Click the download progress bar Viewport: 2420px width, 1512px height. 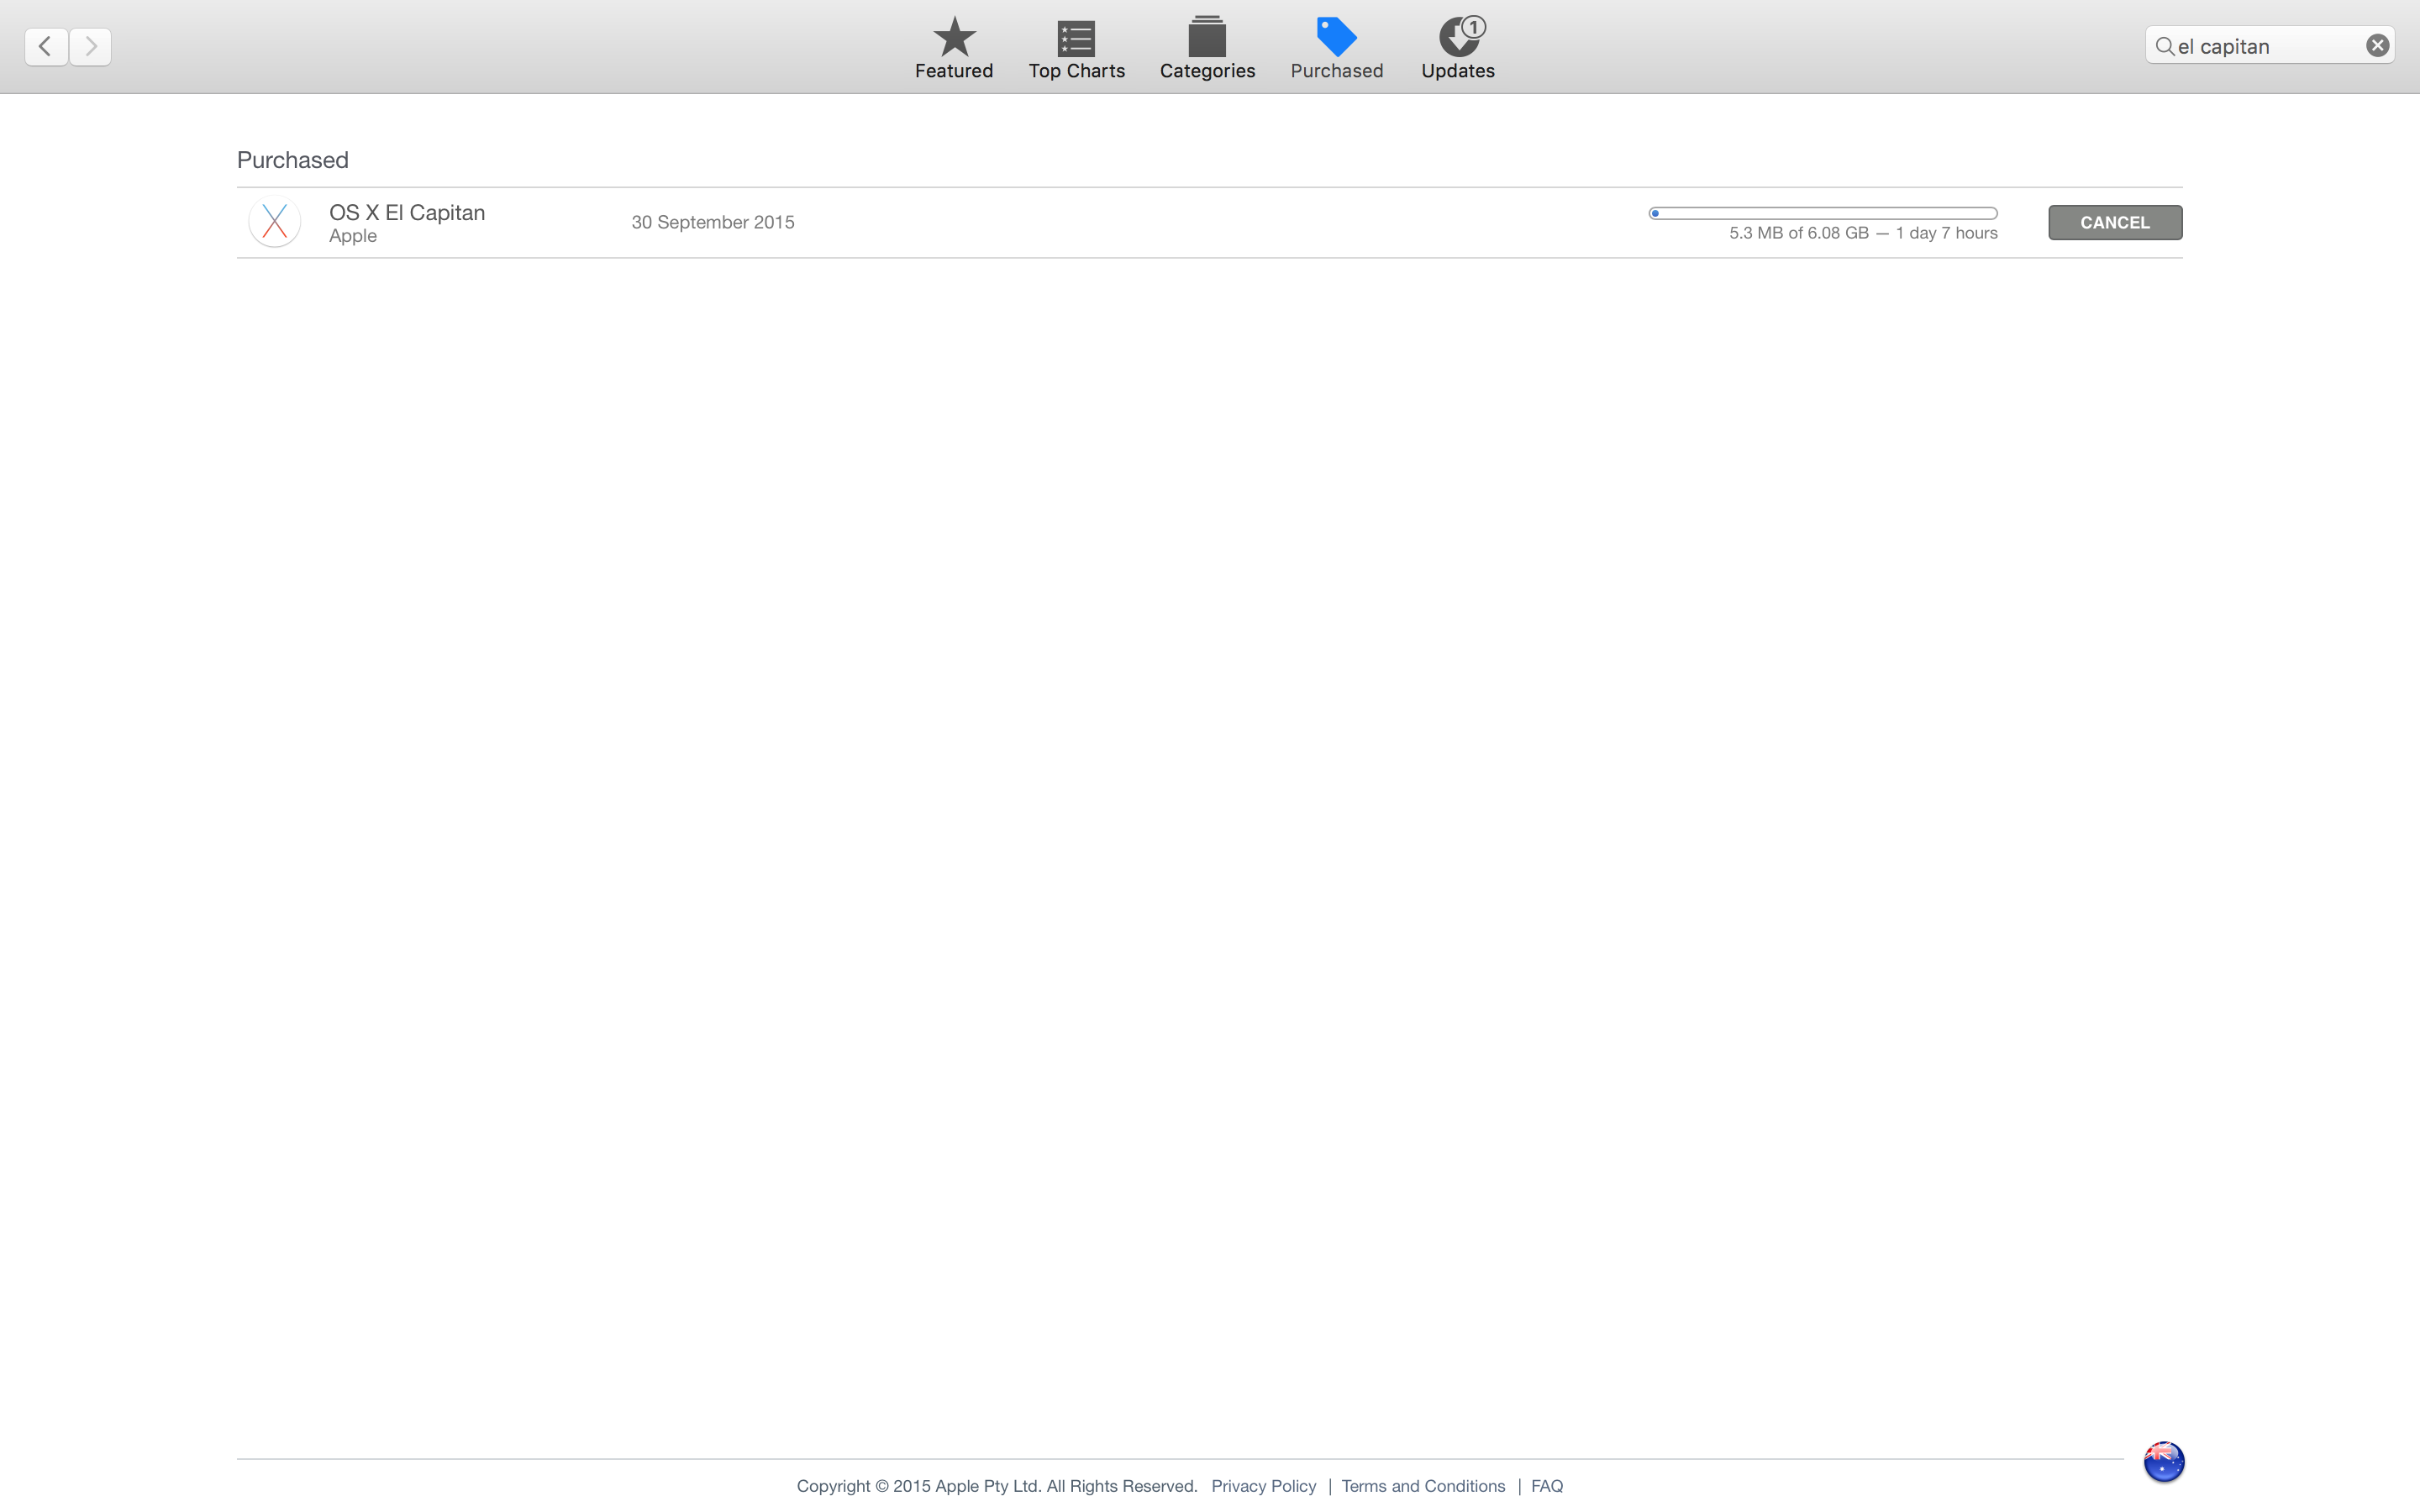click(x=1822, y=213)
